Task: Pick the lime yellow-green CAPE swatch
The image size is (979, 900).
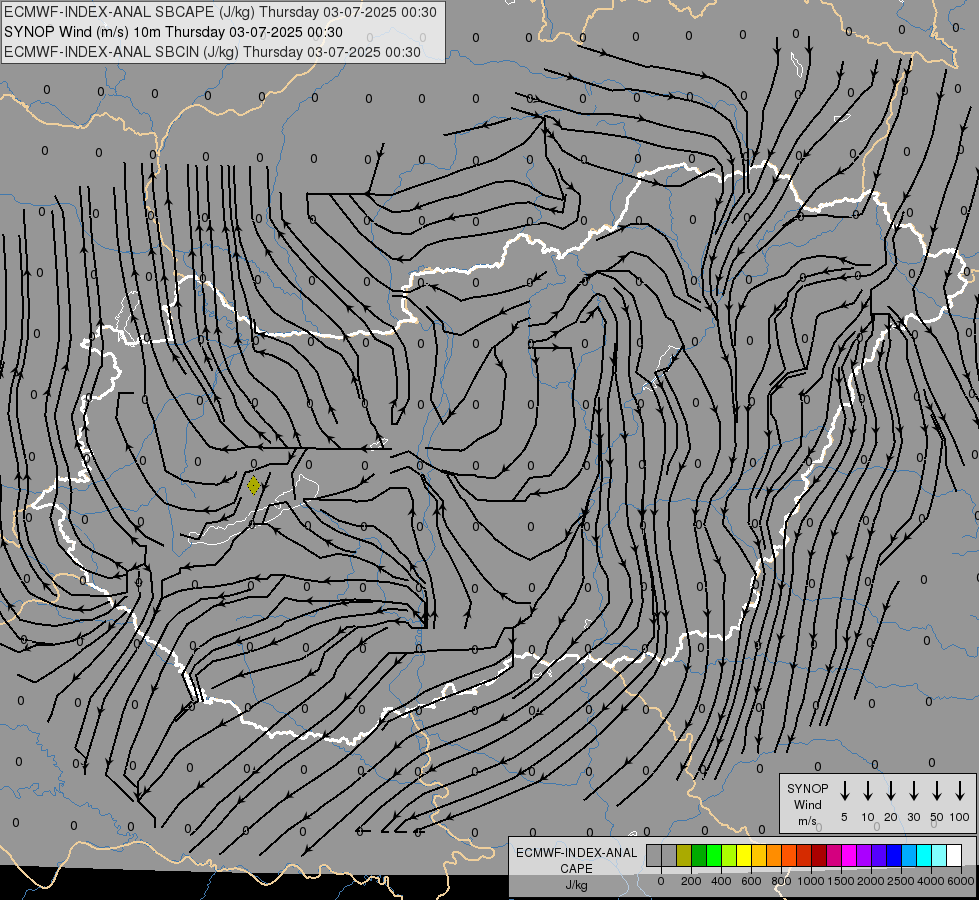Action: (x=729, y=855)
